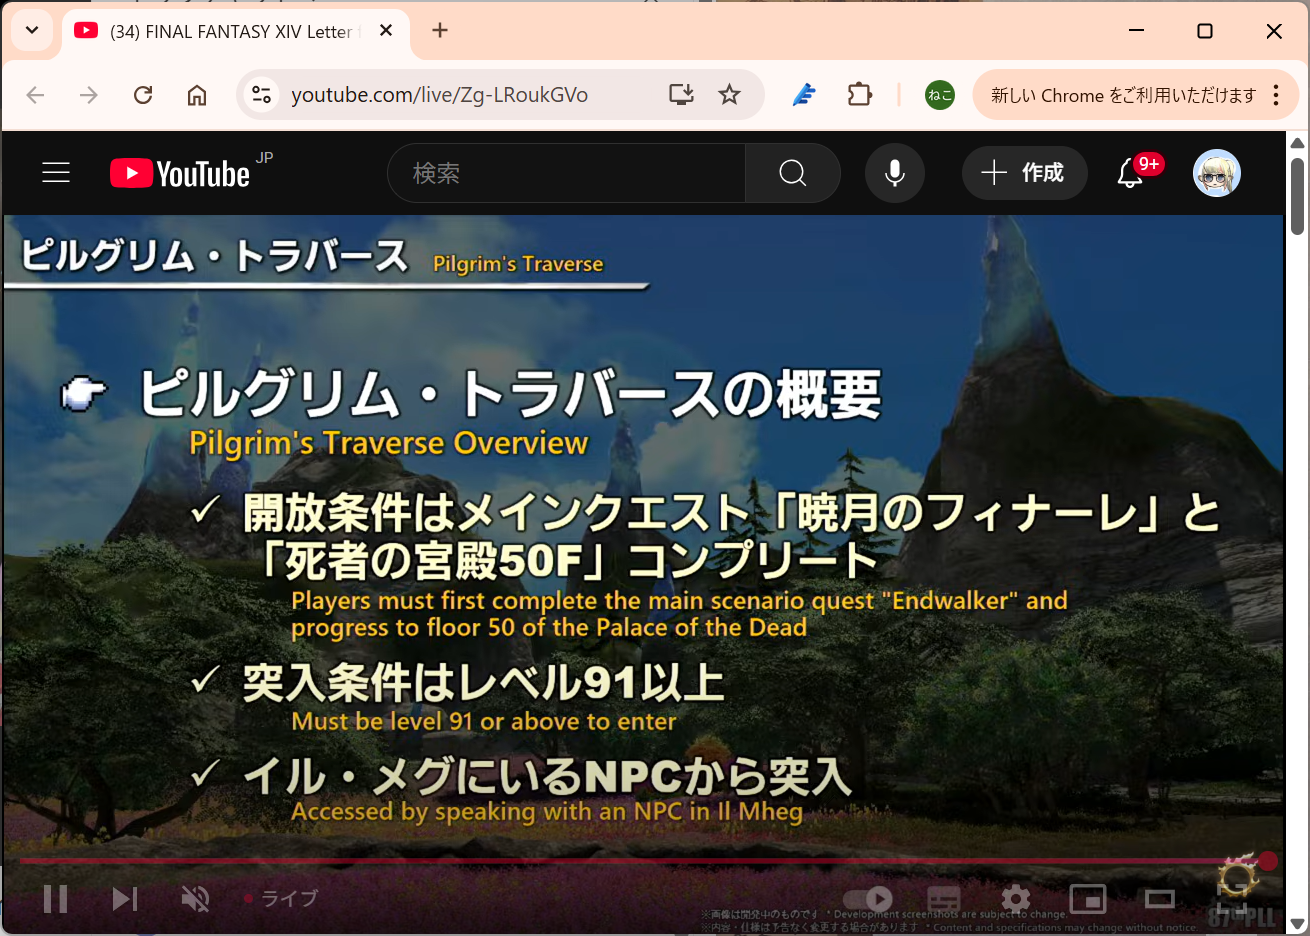Reload the current page

[x=143, y=95]
